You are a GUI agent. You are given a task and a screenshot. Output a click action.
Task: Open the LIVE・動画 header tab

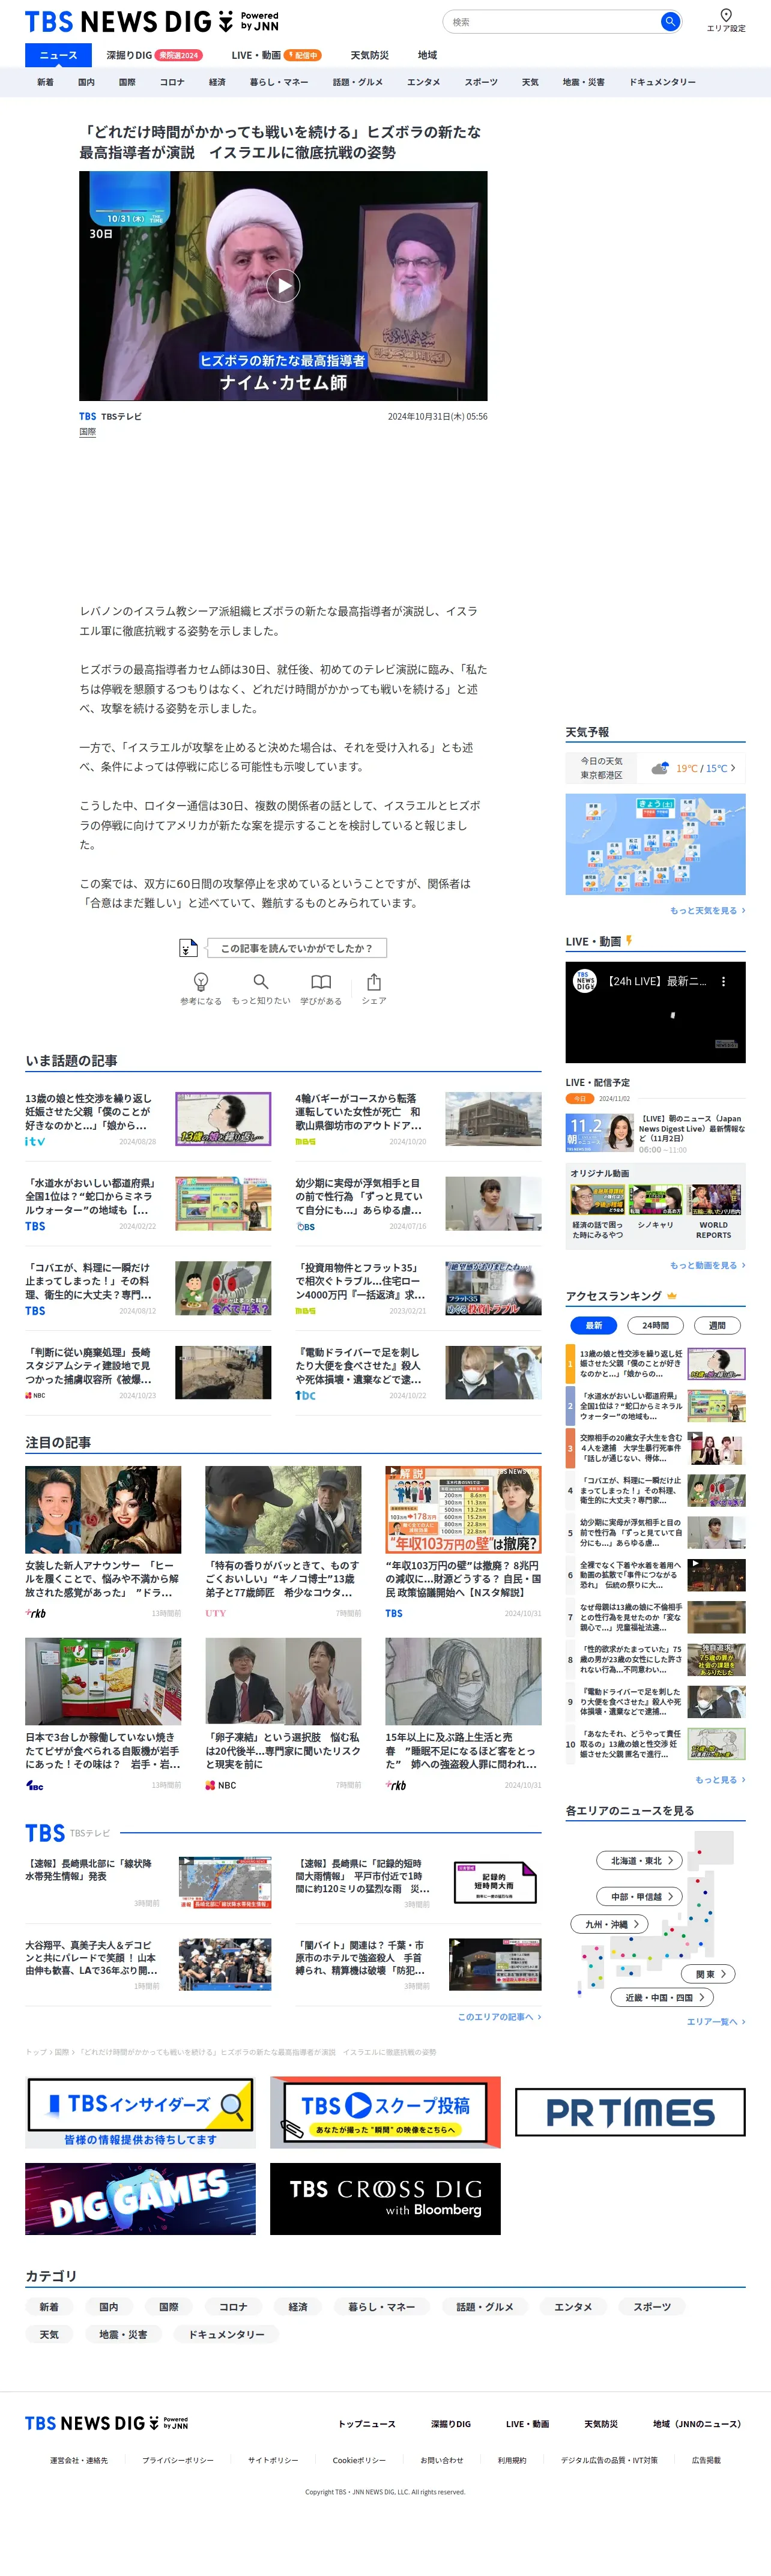point(276,55)
